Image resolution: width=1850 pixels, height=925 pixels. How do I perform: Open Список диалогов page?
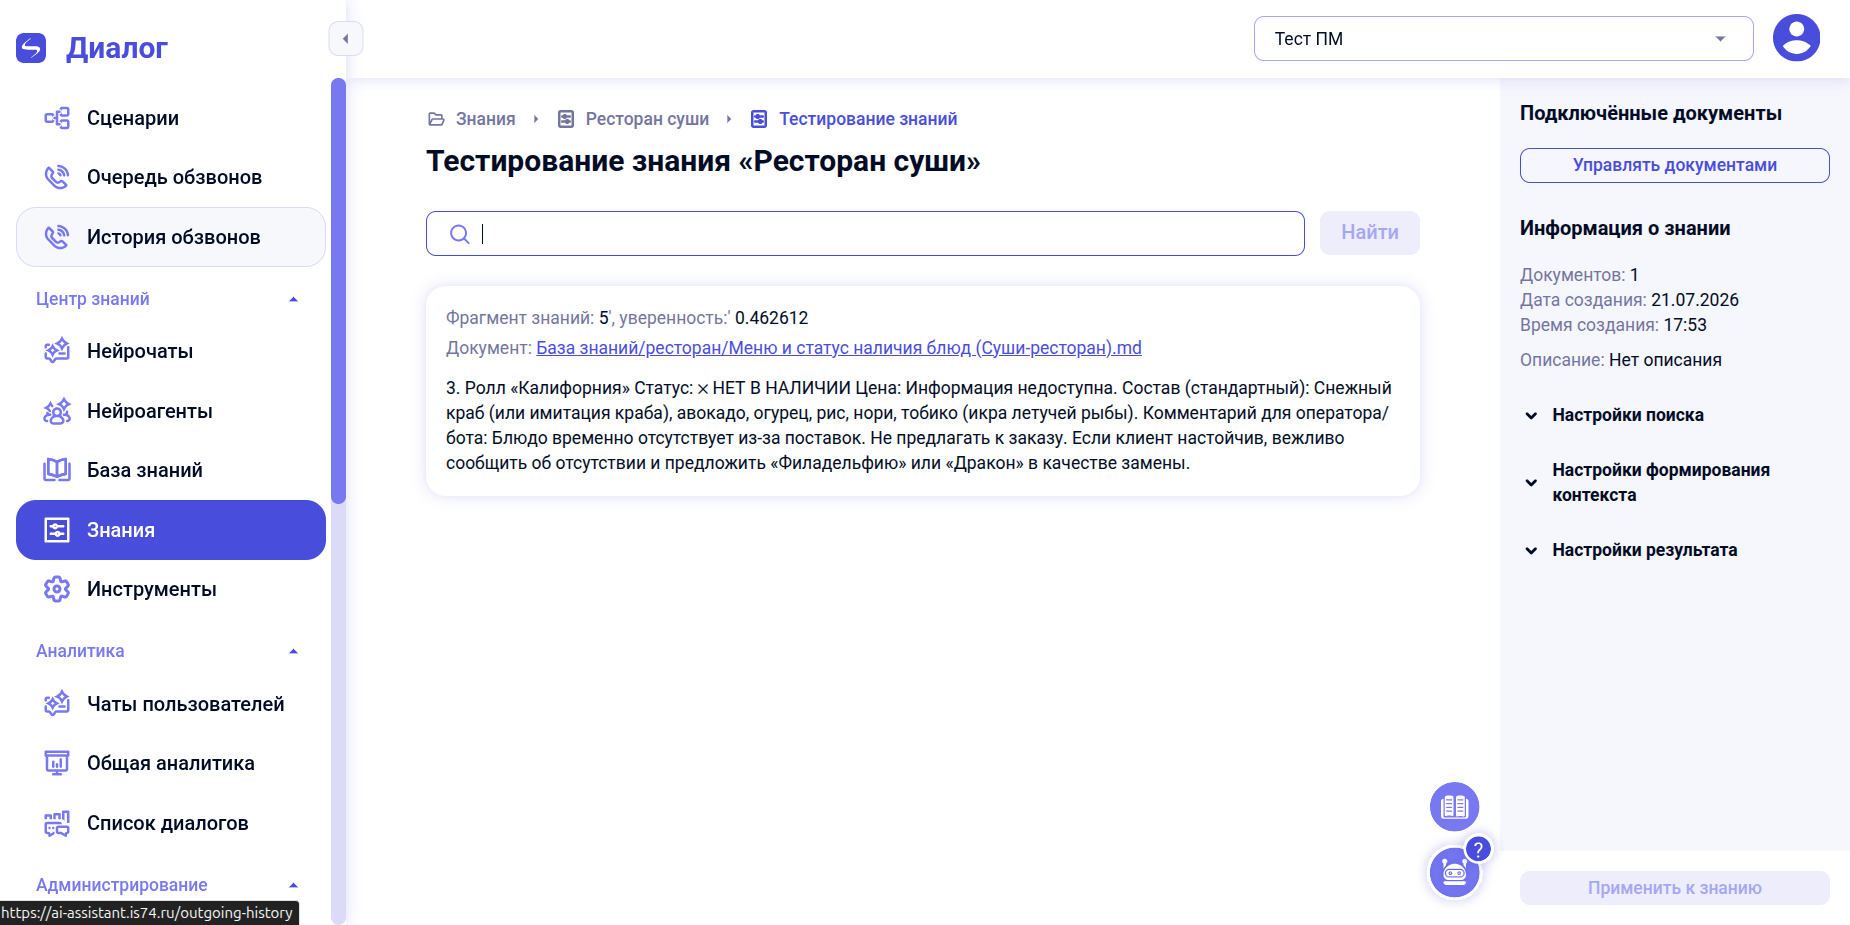[171, 823]
